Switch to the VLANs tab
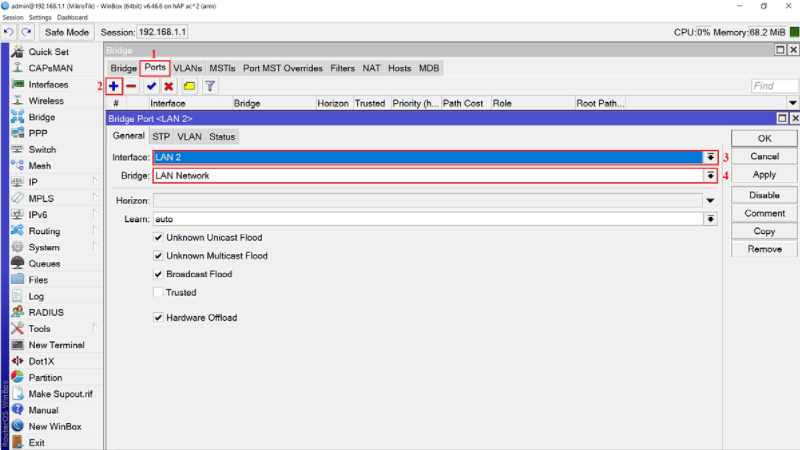The width and height of the screenshot is (800, 450). tap(187, 68)
